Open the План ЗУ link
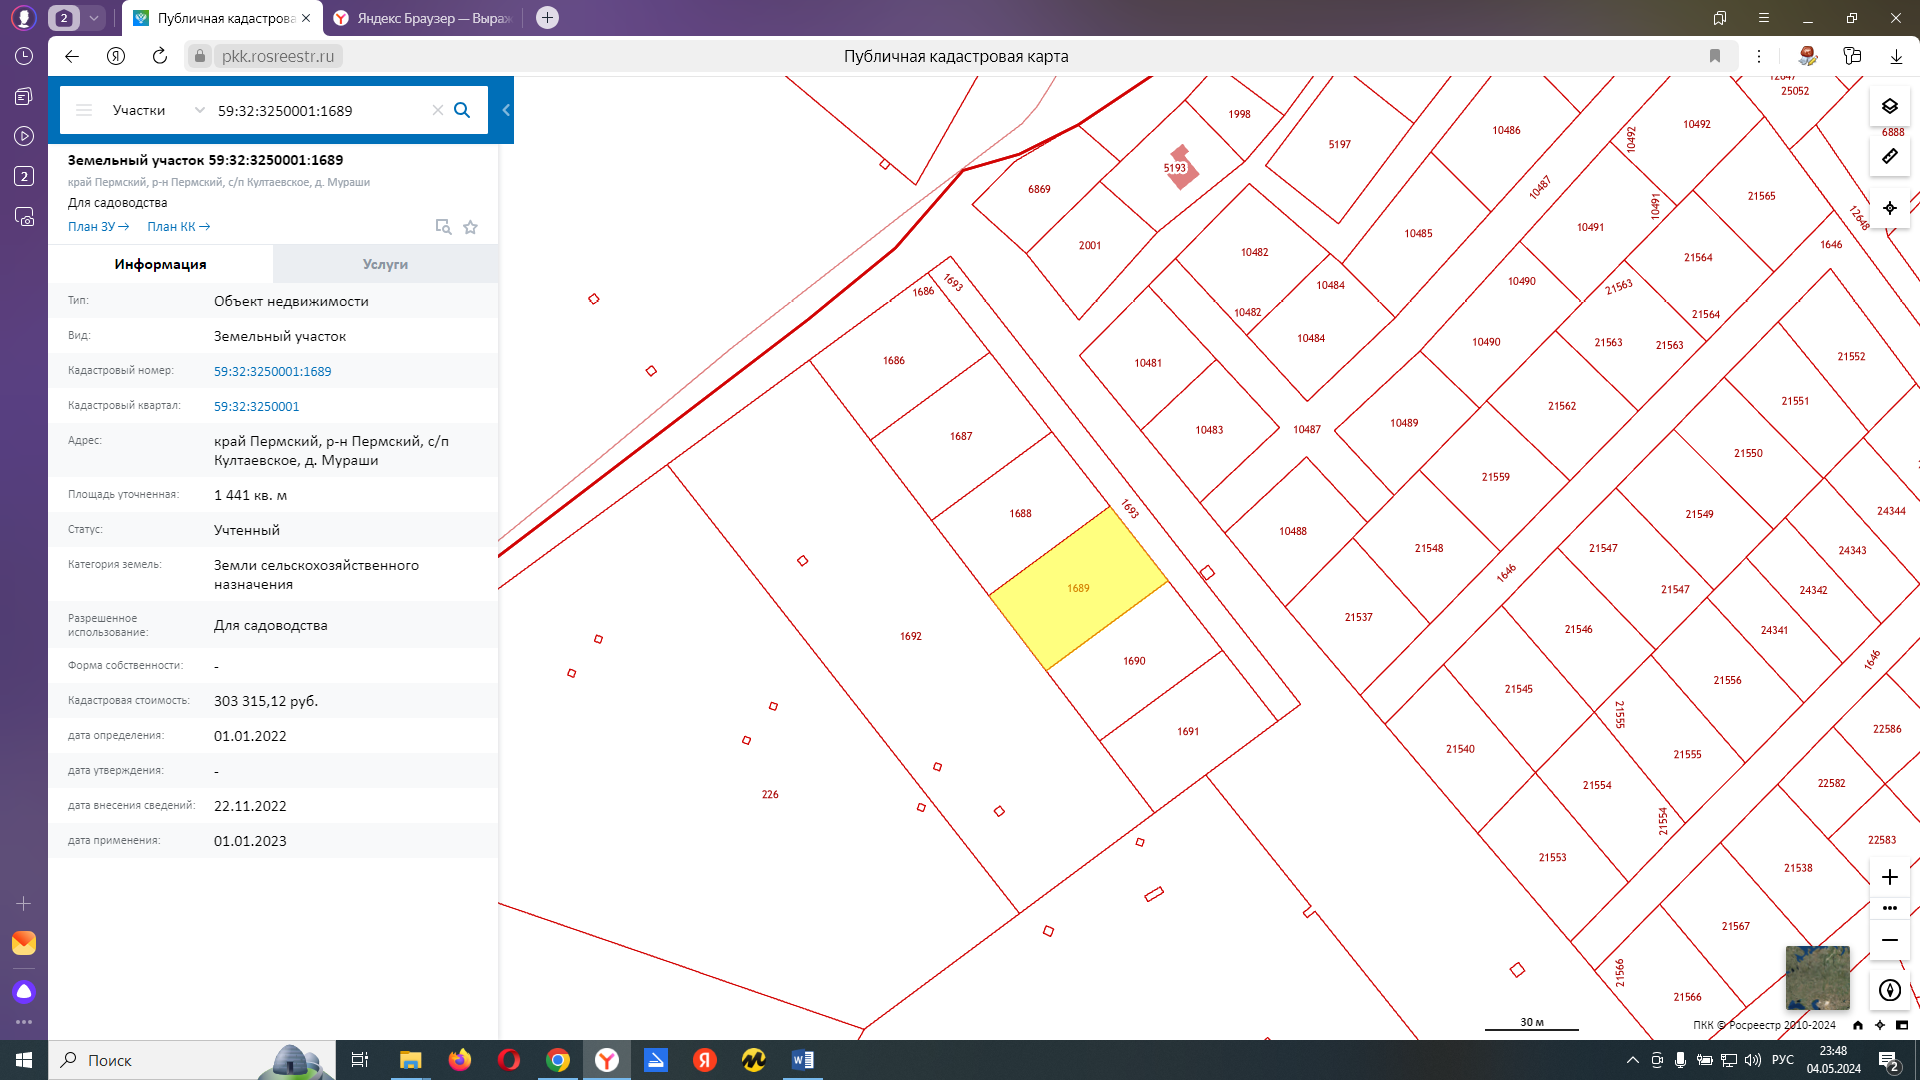 pos(98,227)
